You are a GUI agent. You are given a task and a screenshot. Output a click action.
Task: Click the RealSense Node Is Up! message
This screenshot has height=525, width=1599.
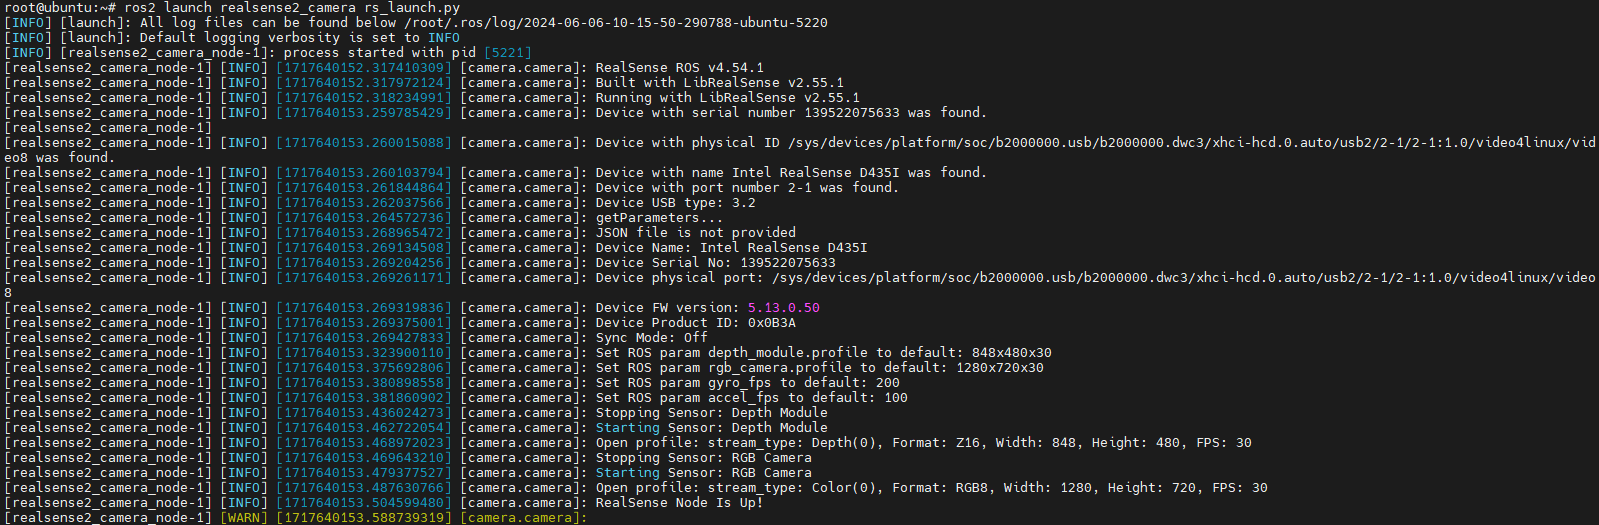pos(679,502)
